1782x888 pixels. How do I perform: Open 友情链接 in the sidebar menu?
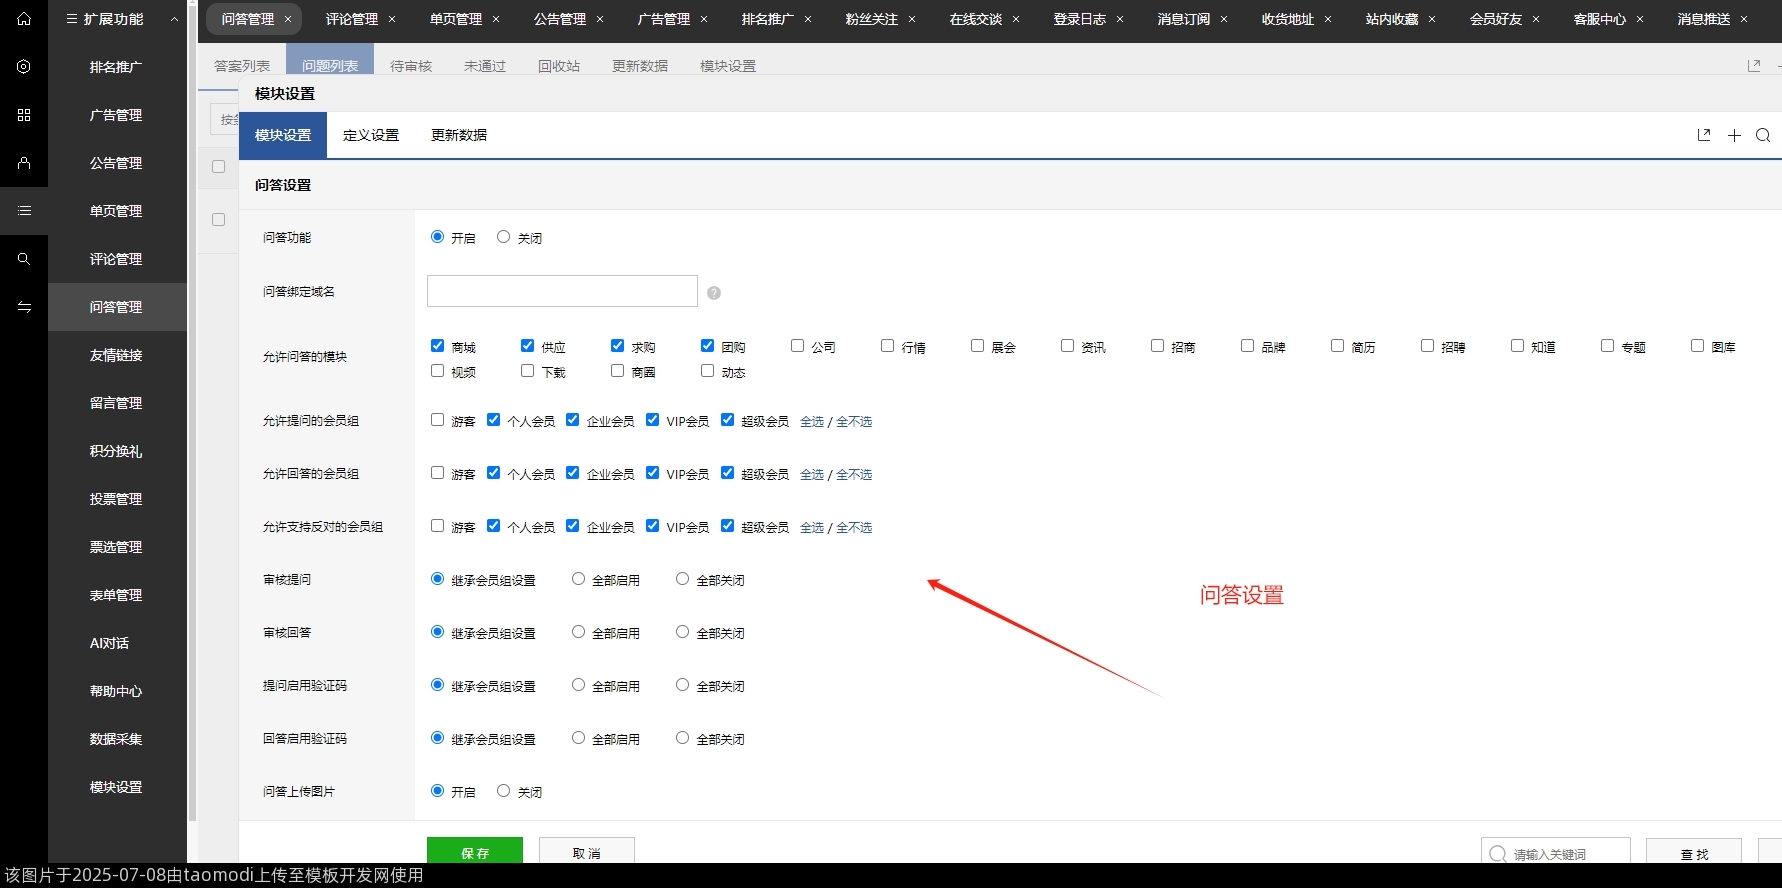[117, 355]
